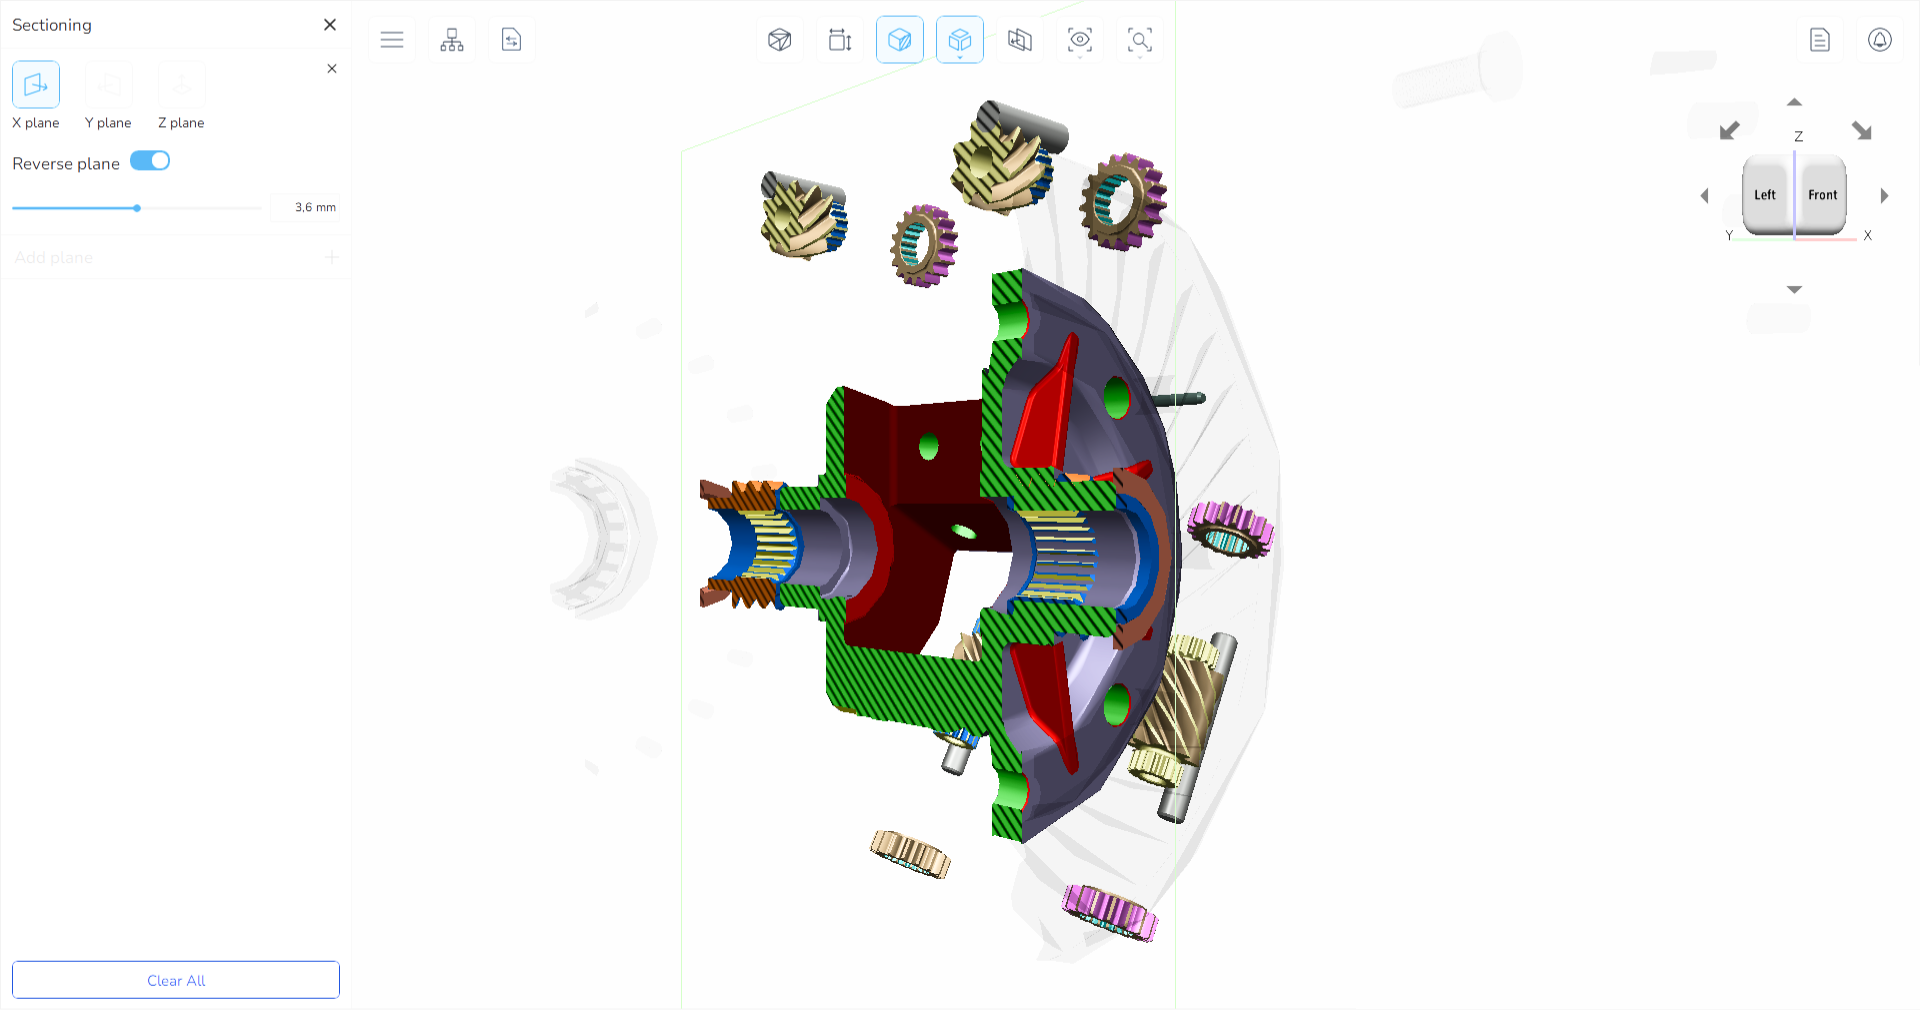The image size is (1920, 1010).
Task: Open the file import/export tool
Action: [512, 40]
